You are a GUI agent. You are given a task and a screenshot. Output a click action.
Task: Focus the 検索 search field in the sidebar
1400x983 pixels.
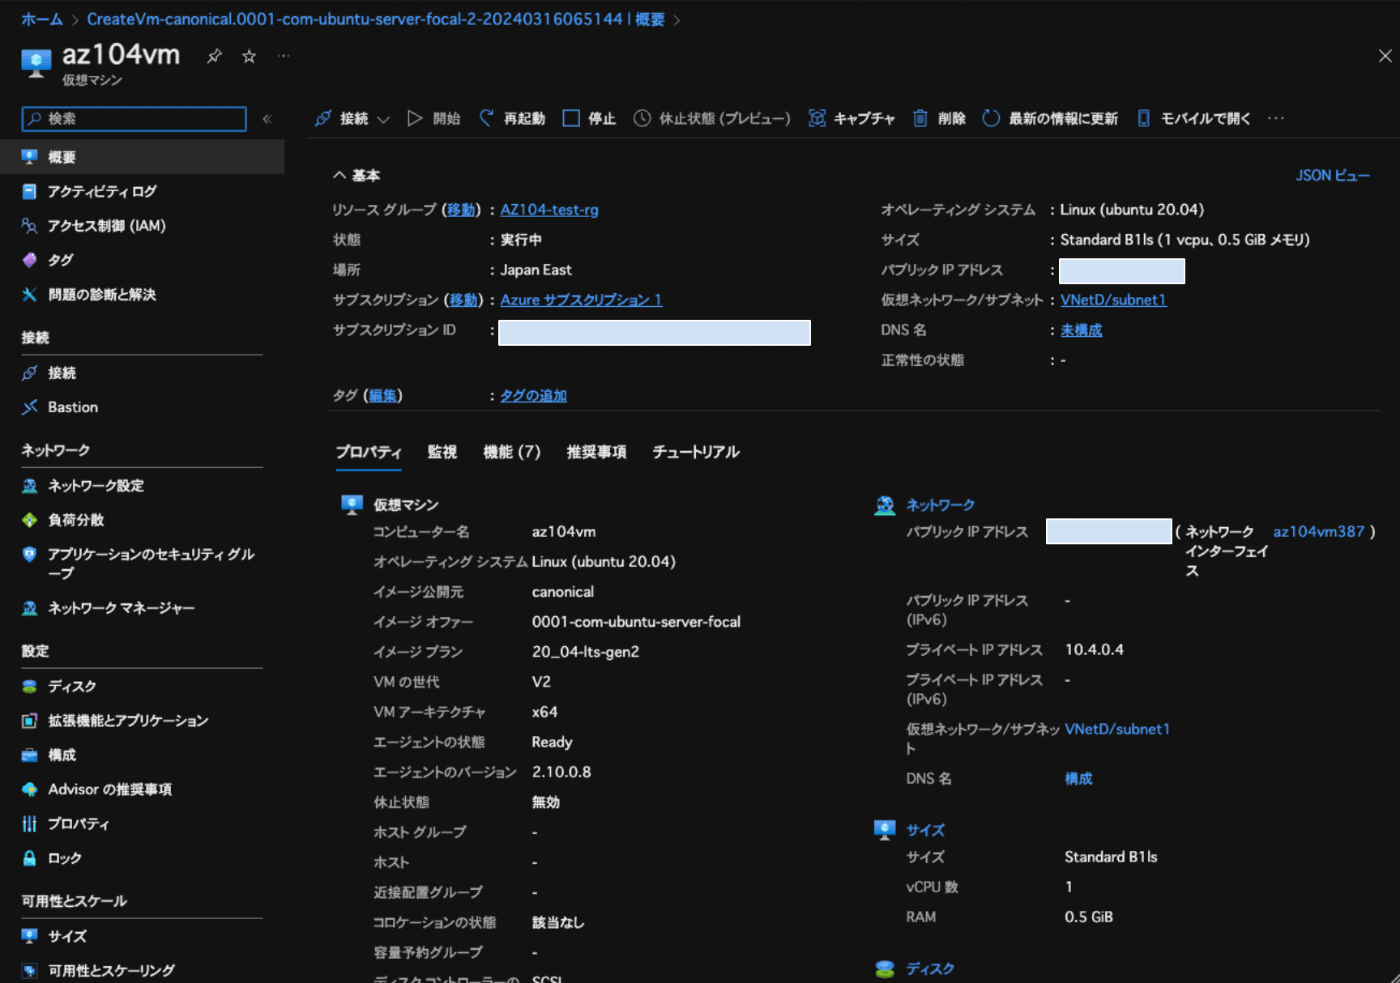click(x=134, y=119)
